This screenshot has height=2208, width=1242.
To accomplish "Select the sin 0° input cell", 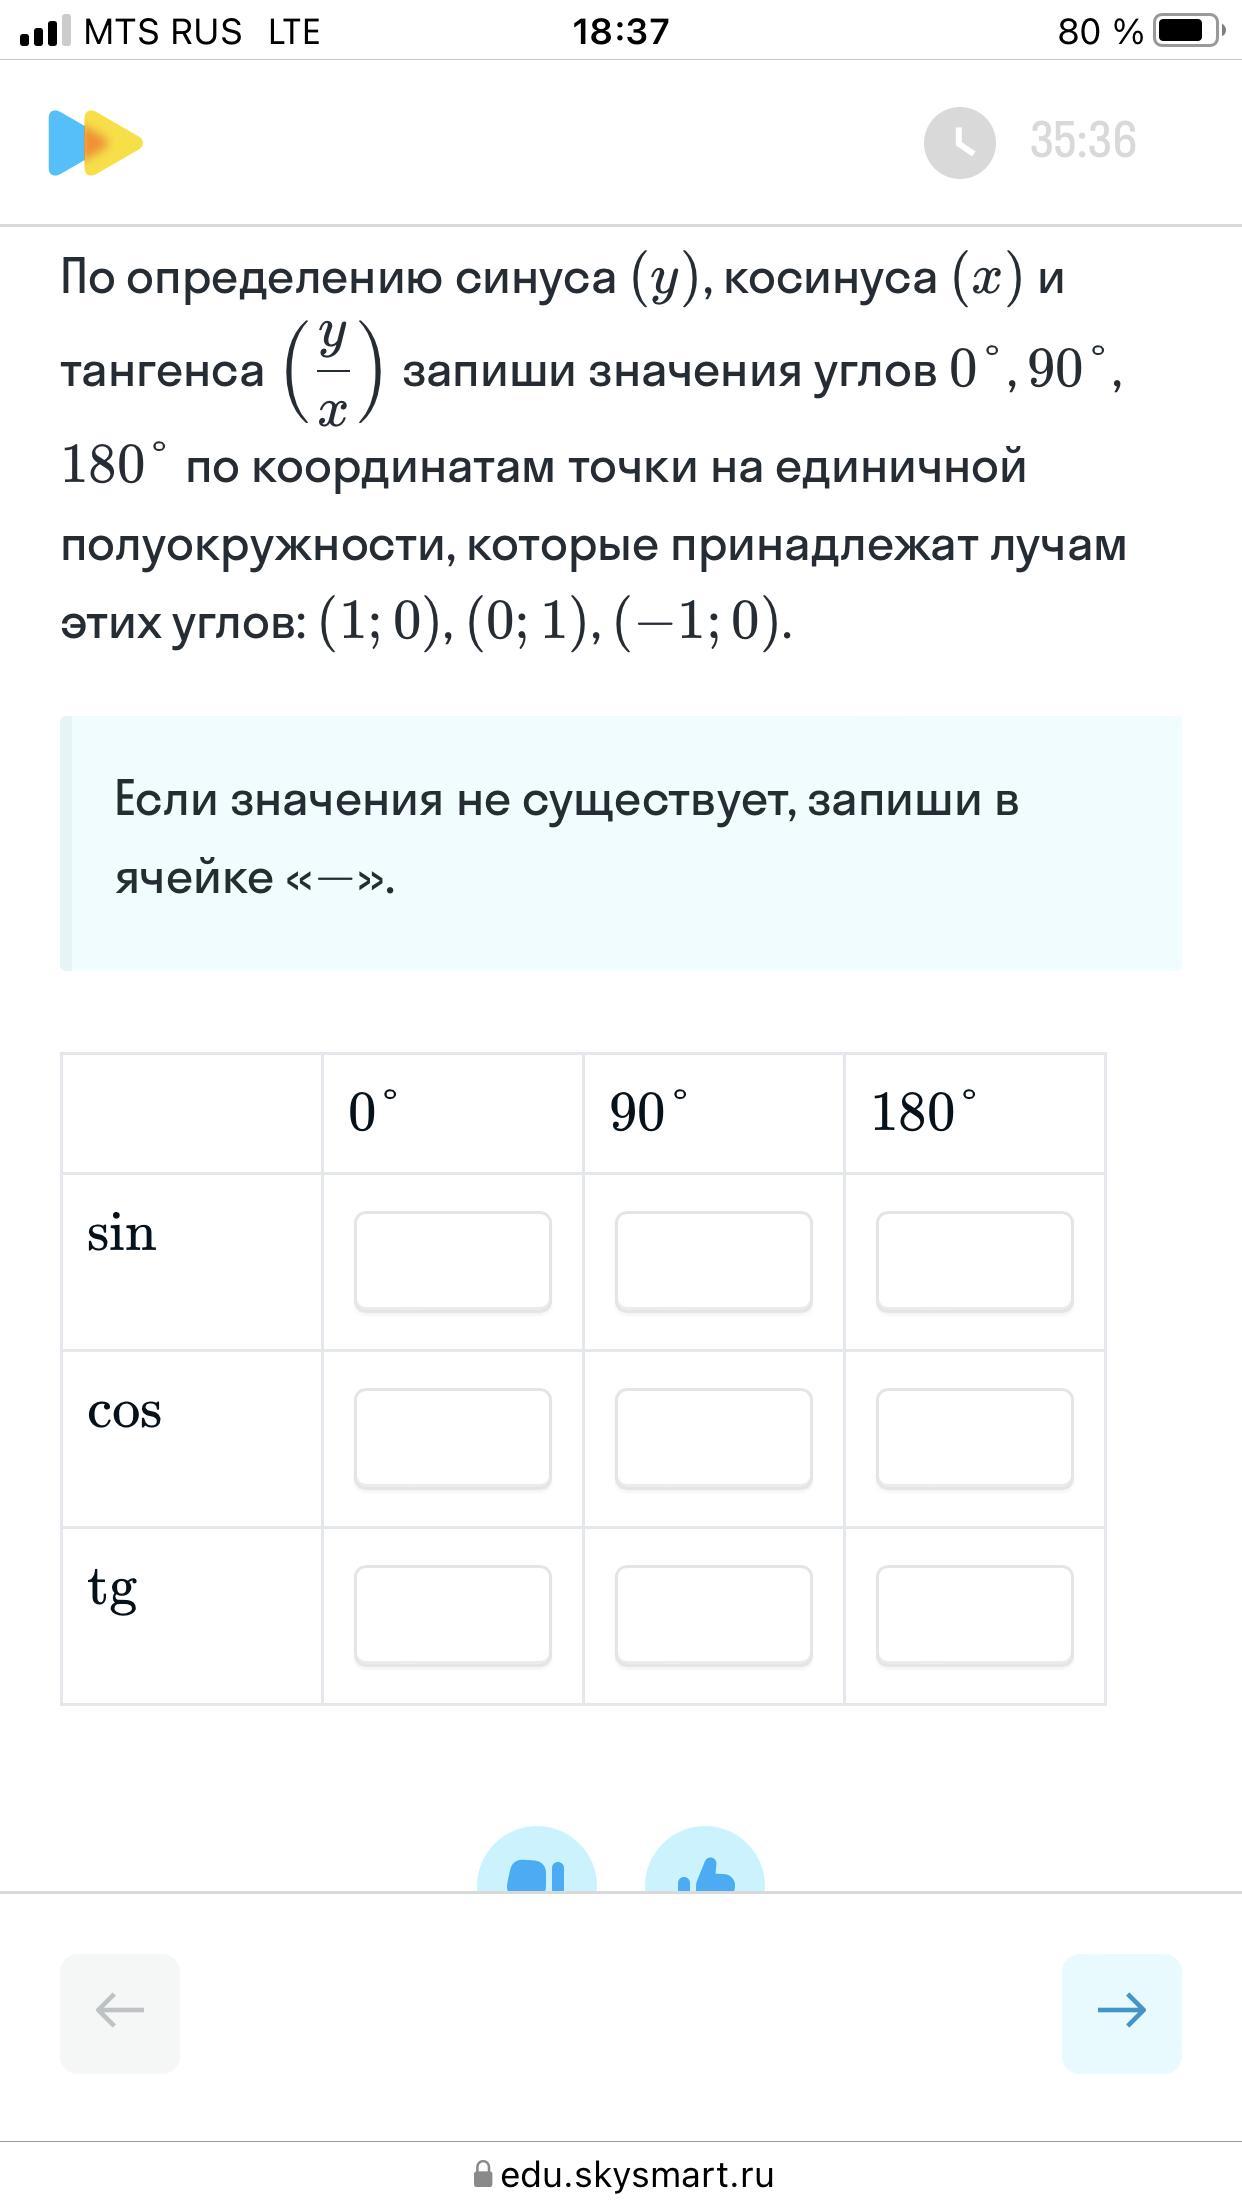I will coord(453,1261).
